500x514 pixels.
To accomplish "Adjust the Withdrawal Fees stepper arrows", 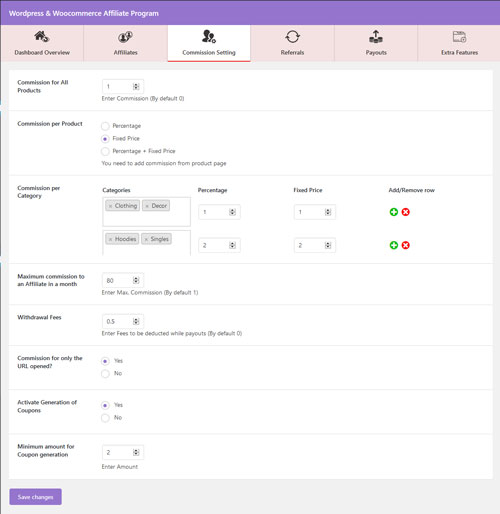I will click(x=136, y=321).
